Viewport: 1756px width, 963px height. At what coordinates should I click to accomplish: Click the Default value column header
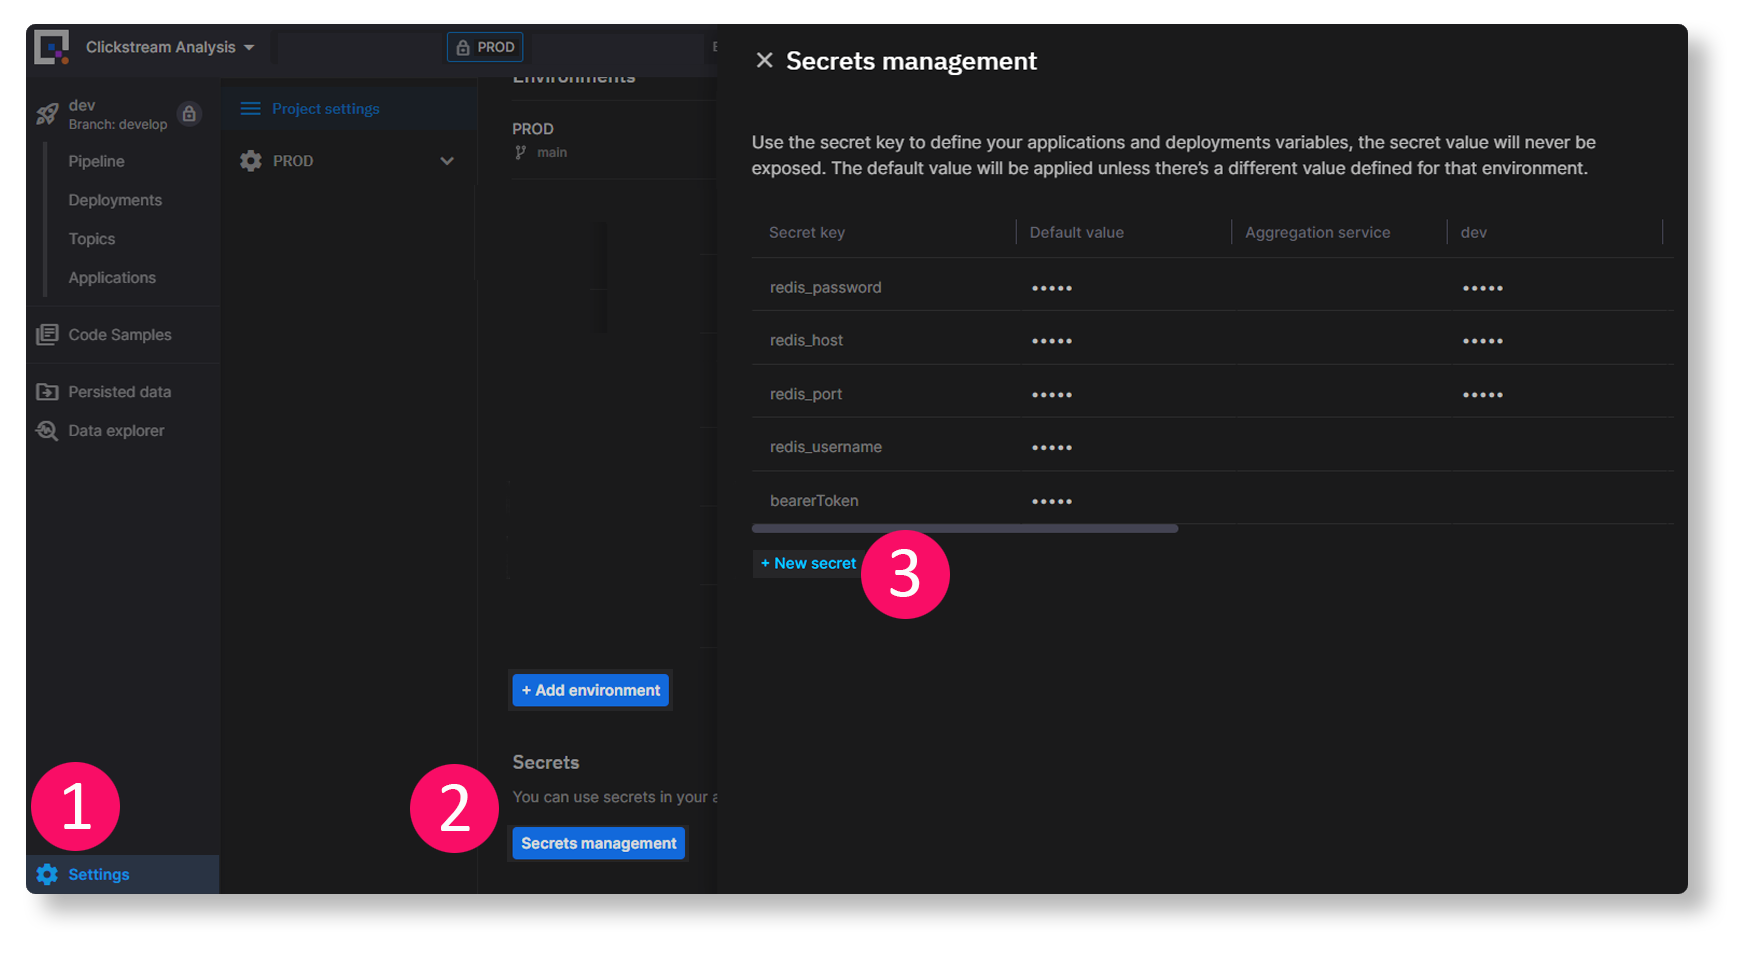point(1077,232)
